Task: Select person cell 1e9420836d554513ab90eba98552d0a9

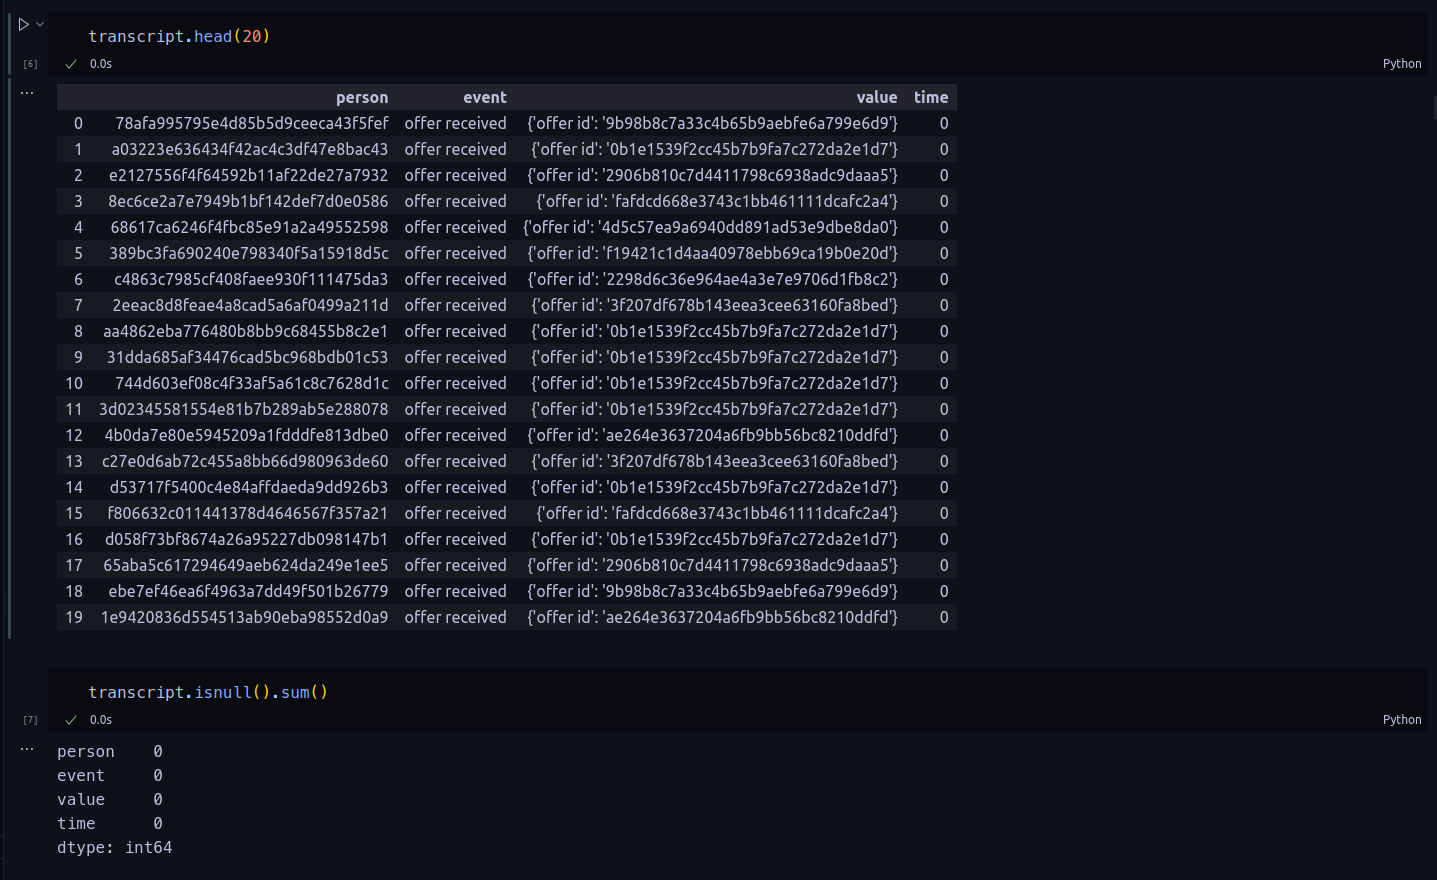Action: tap(244, 617)
